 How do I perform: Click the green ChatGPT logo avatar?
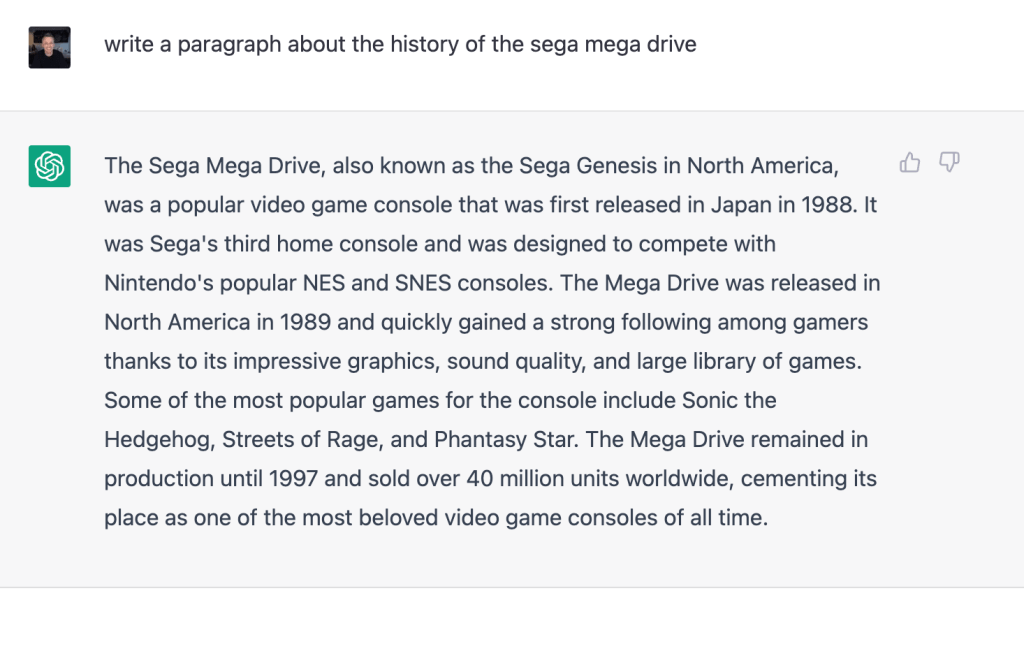(x=49, y=166)
